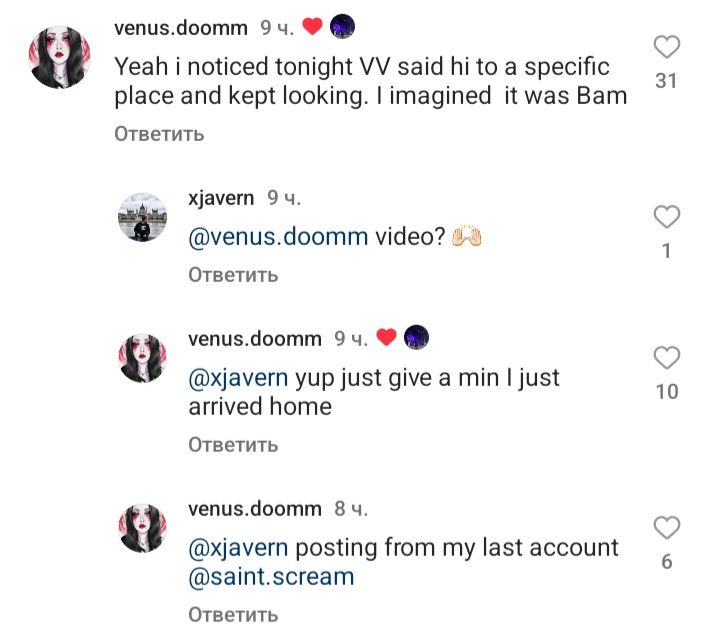Like the 'just arrived home' reply
720x643 pixels.
pos(666,357)
